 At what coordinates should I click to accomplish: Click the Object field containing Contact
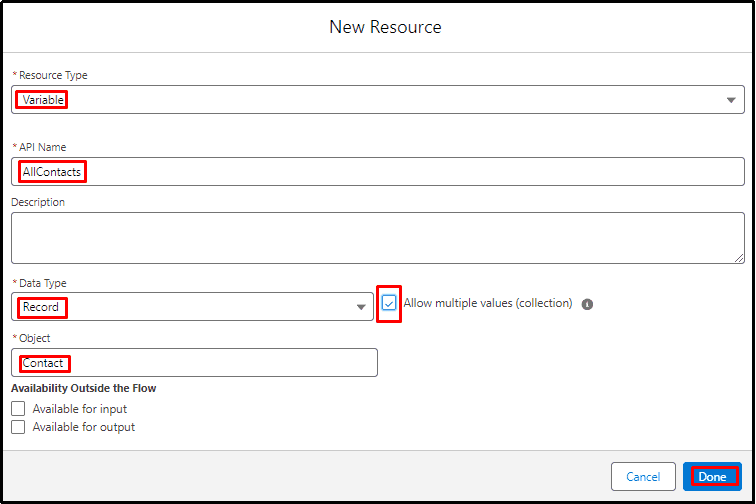click(x=194, y=363)
